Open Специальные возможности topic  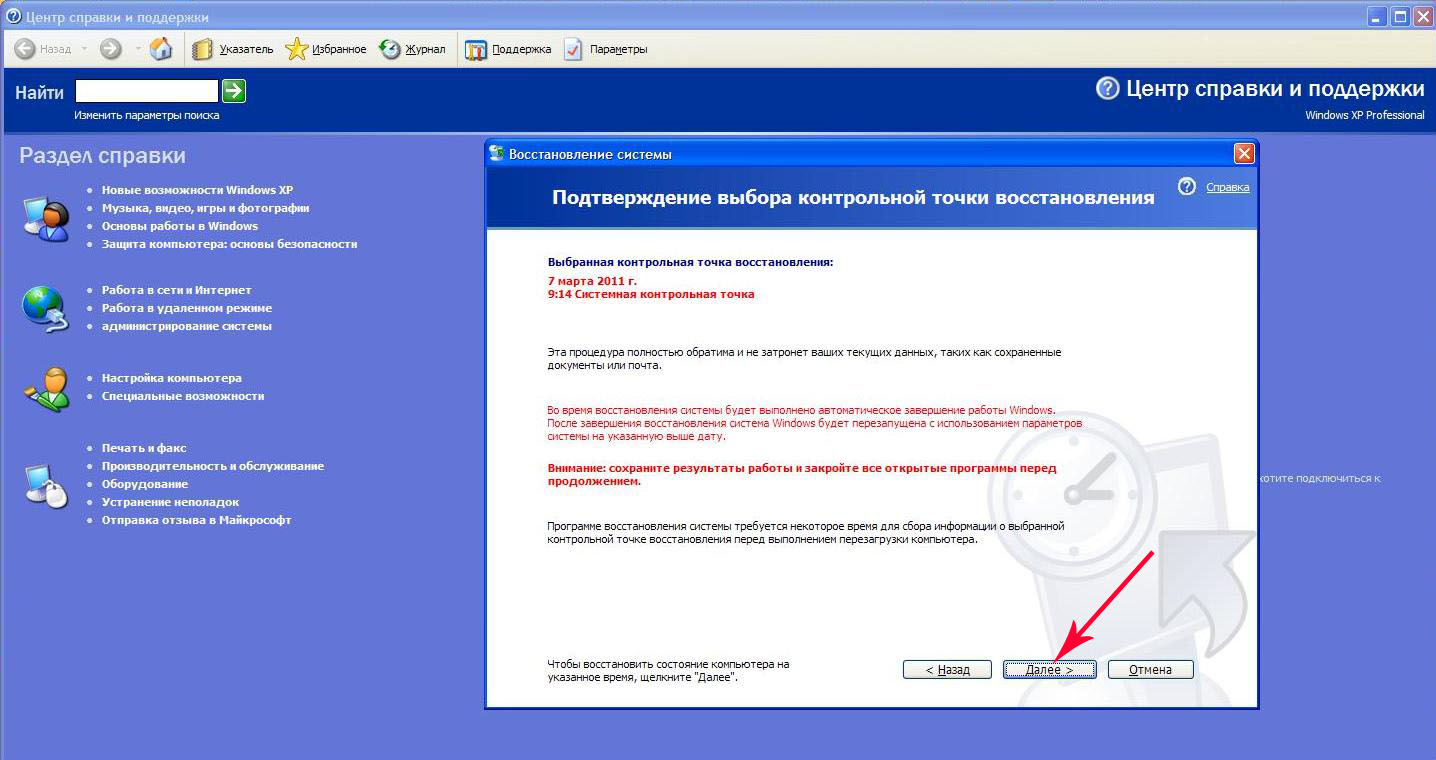183,396
